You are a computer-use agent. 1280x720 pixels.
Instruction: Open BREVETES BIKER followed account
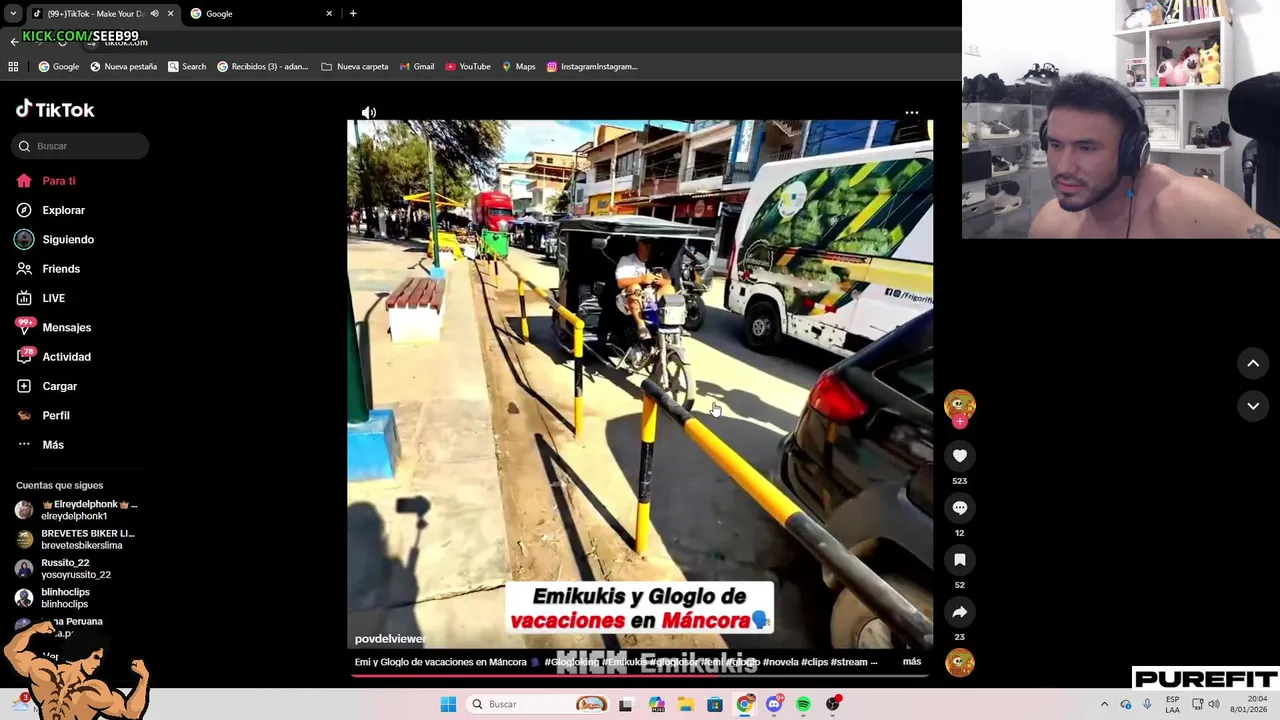pos(76,539)
